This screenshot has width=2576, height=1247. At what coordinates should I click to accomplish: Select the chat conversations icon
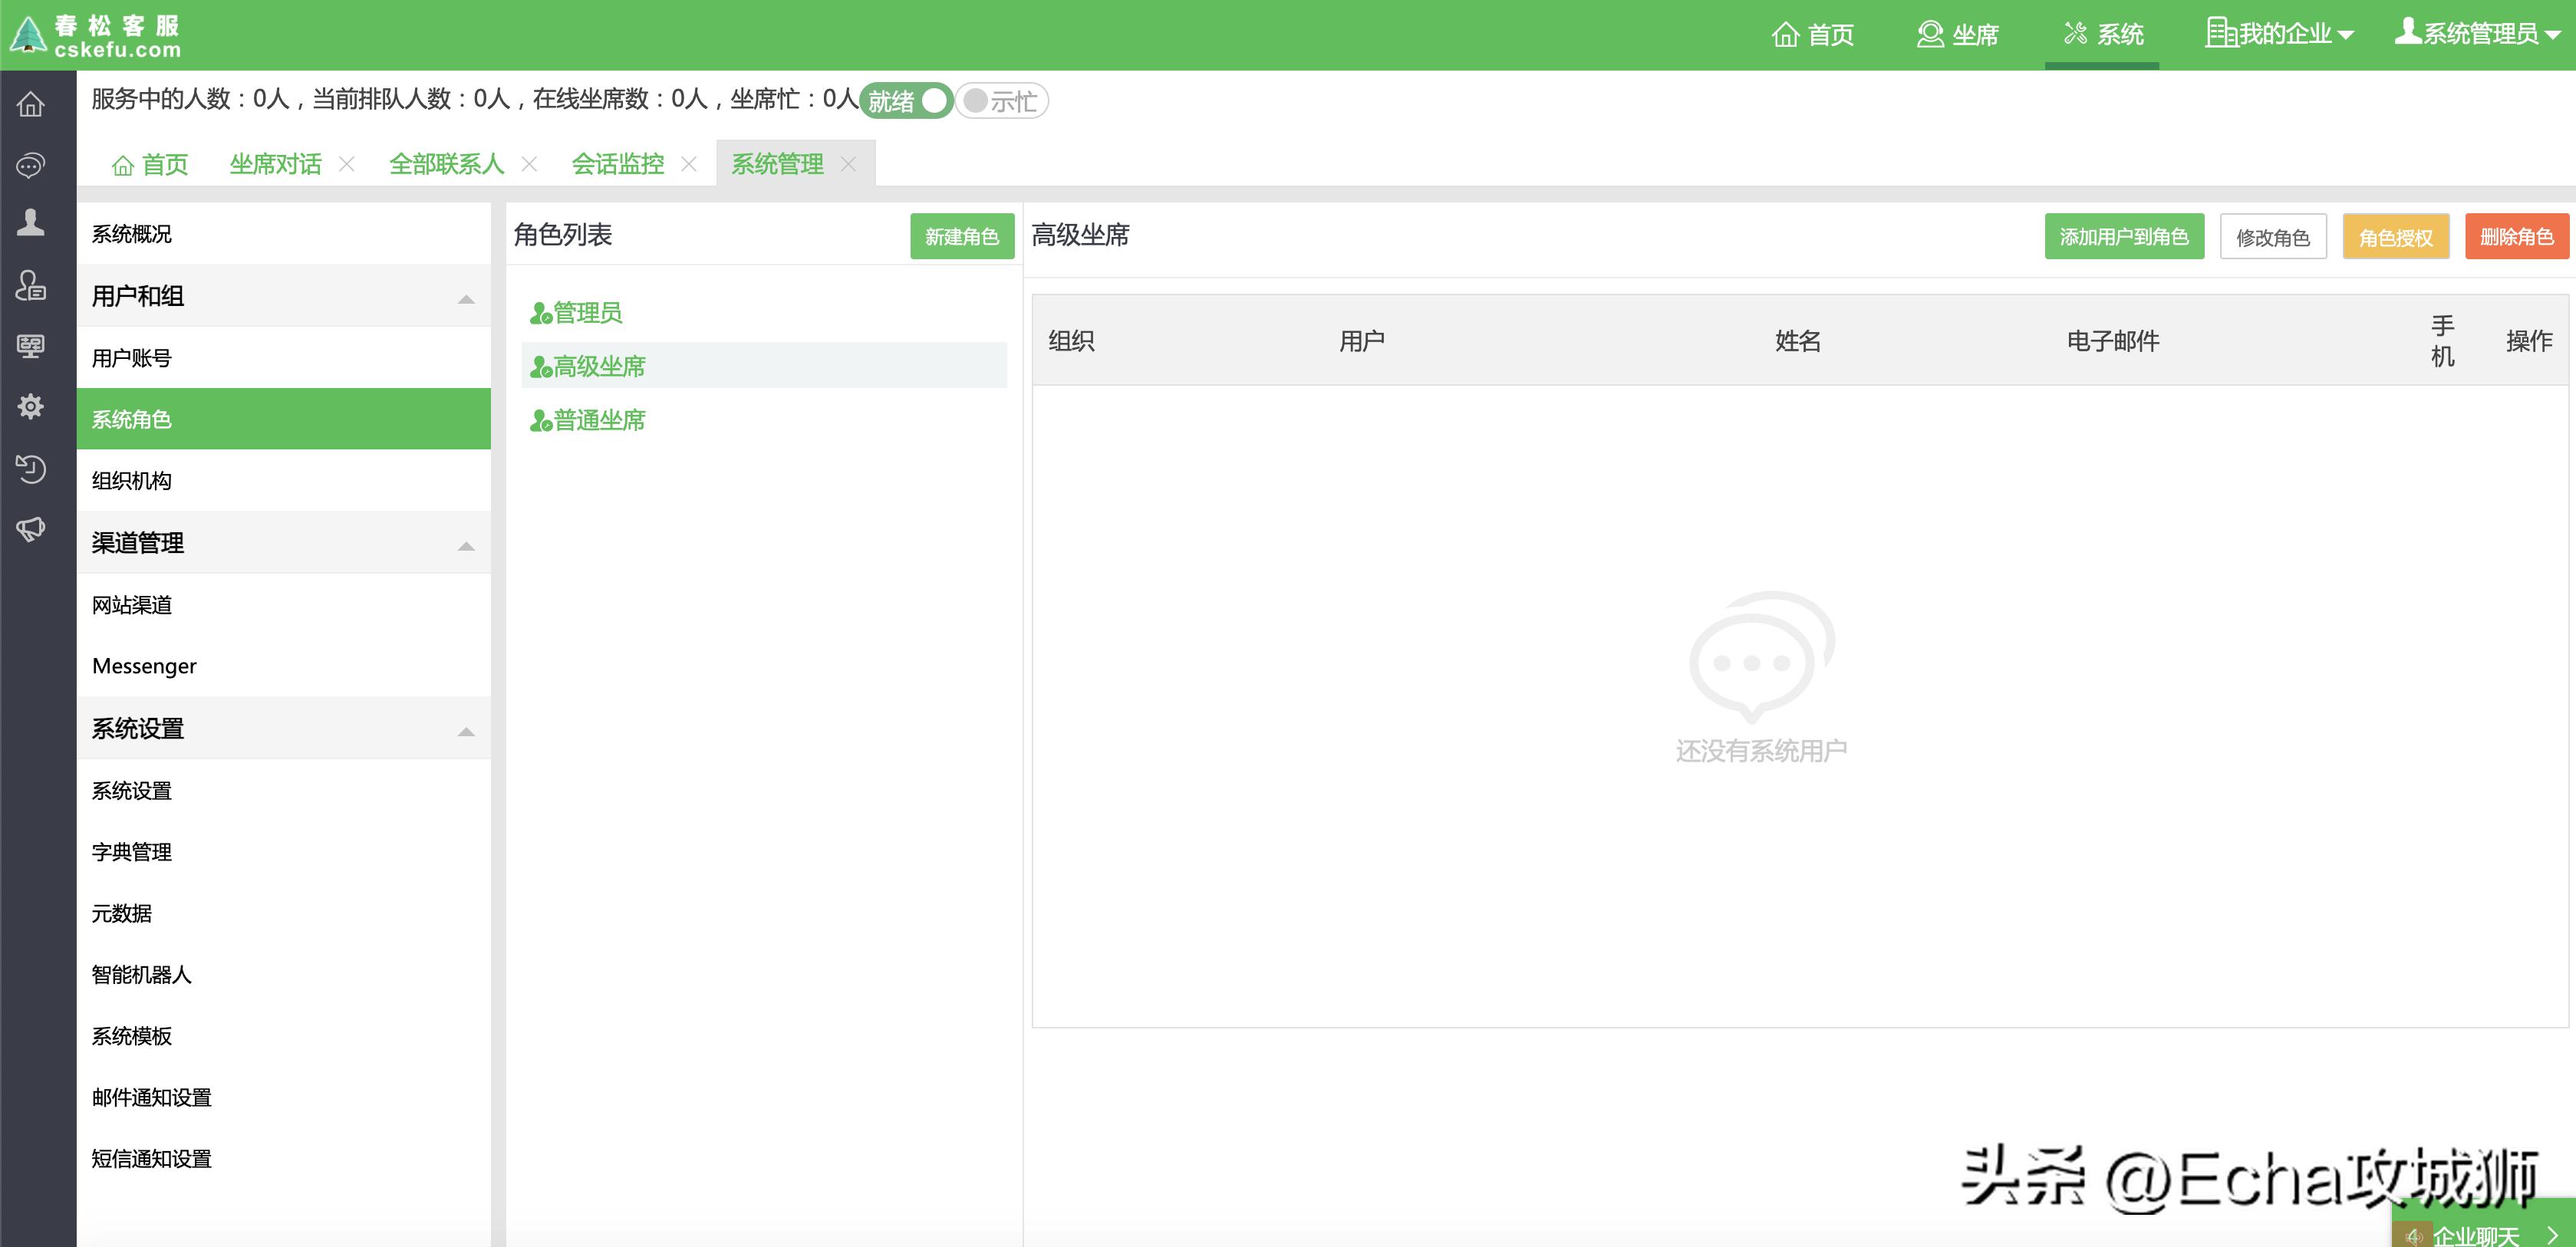(31, 165)
